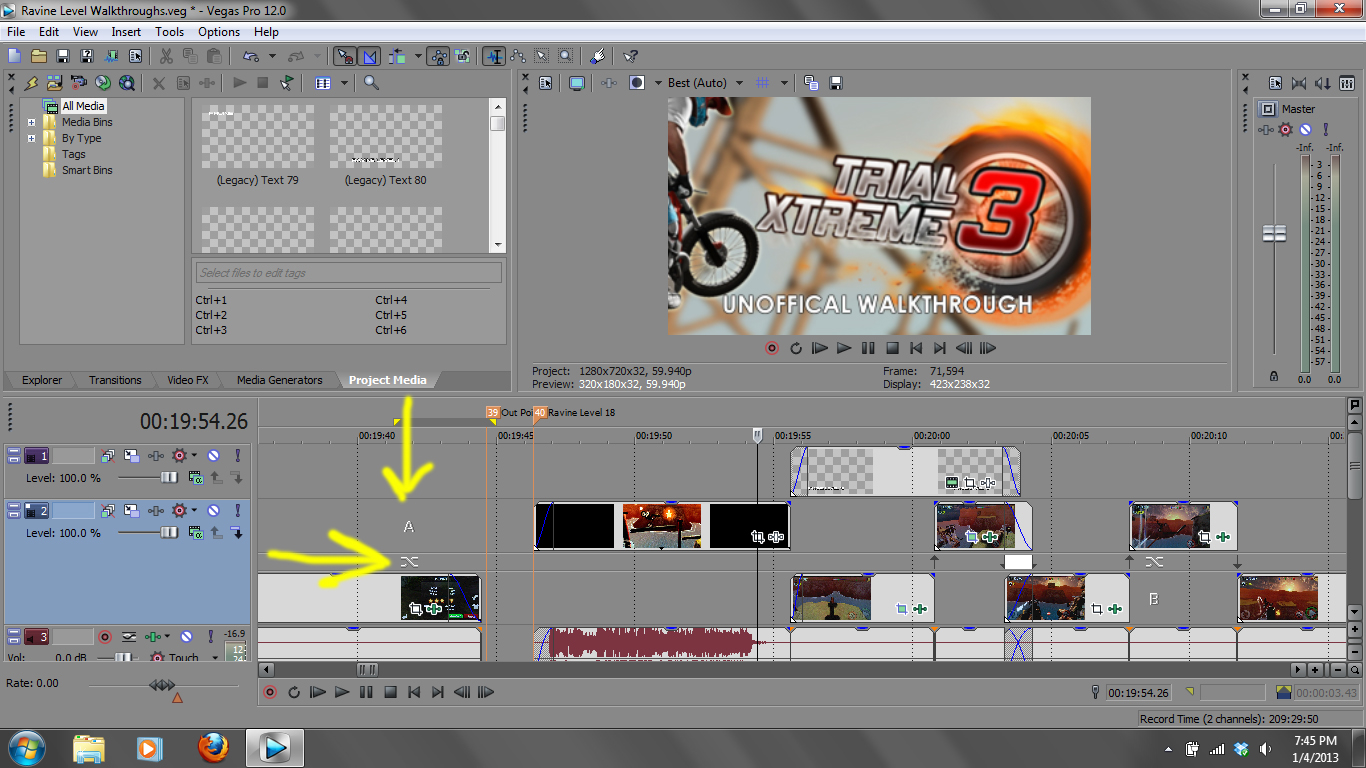Click Stop in the timeline transport bar
1366x768 pixels.
point(391,692)
